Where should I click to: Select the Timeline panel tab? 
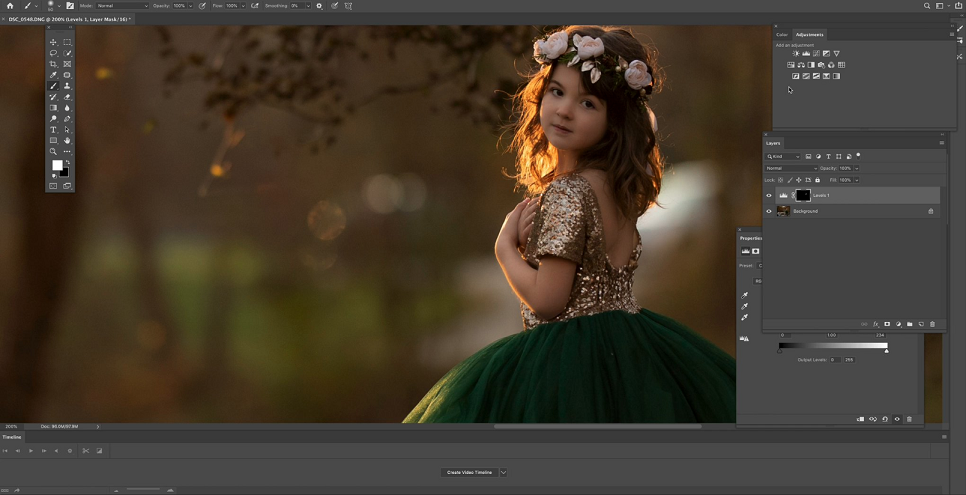tap(12, 437)
